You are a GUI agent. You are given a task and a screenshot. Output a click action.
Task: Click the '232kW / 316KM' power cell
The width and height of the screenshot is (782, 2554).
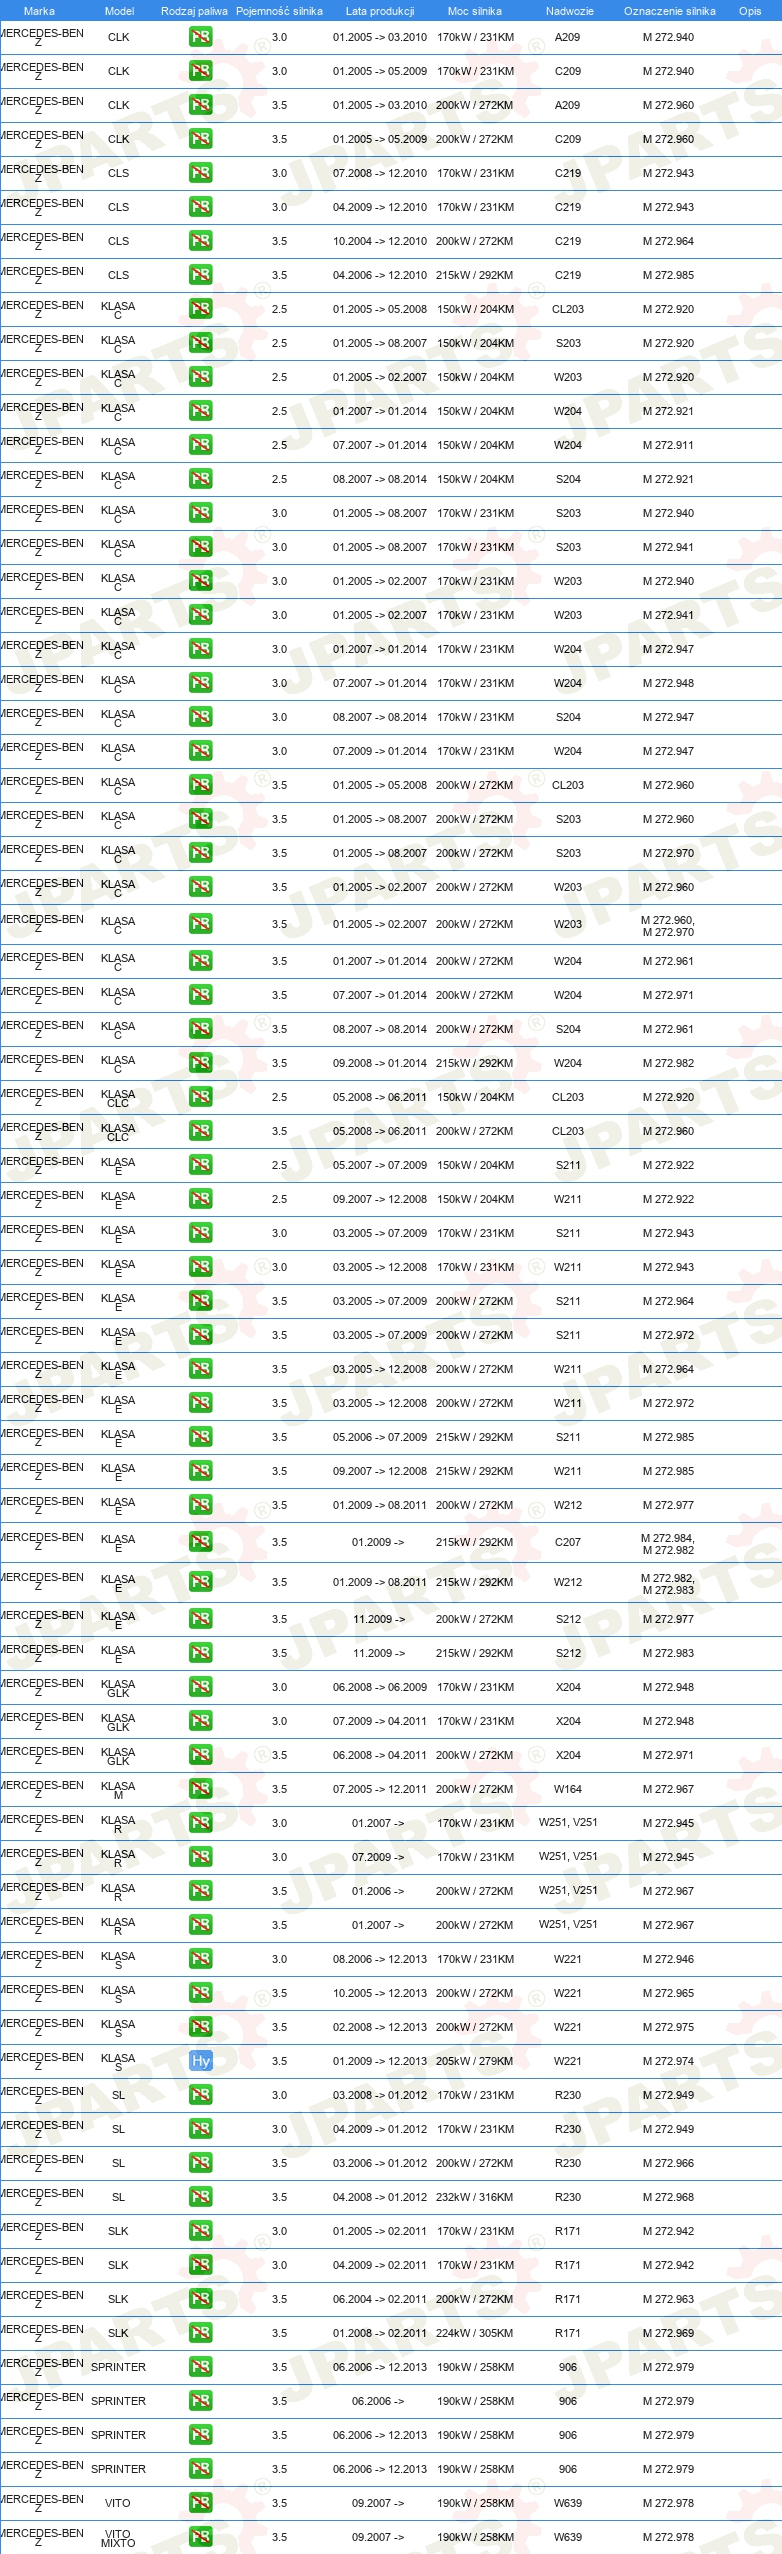click(475, 2197)
